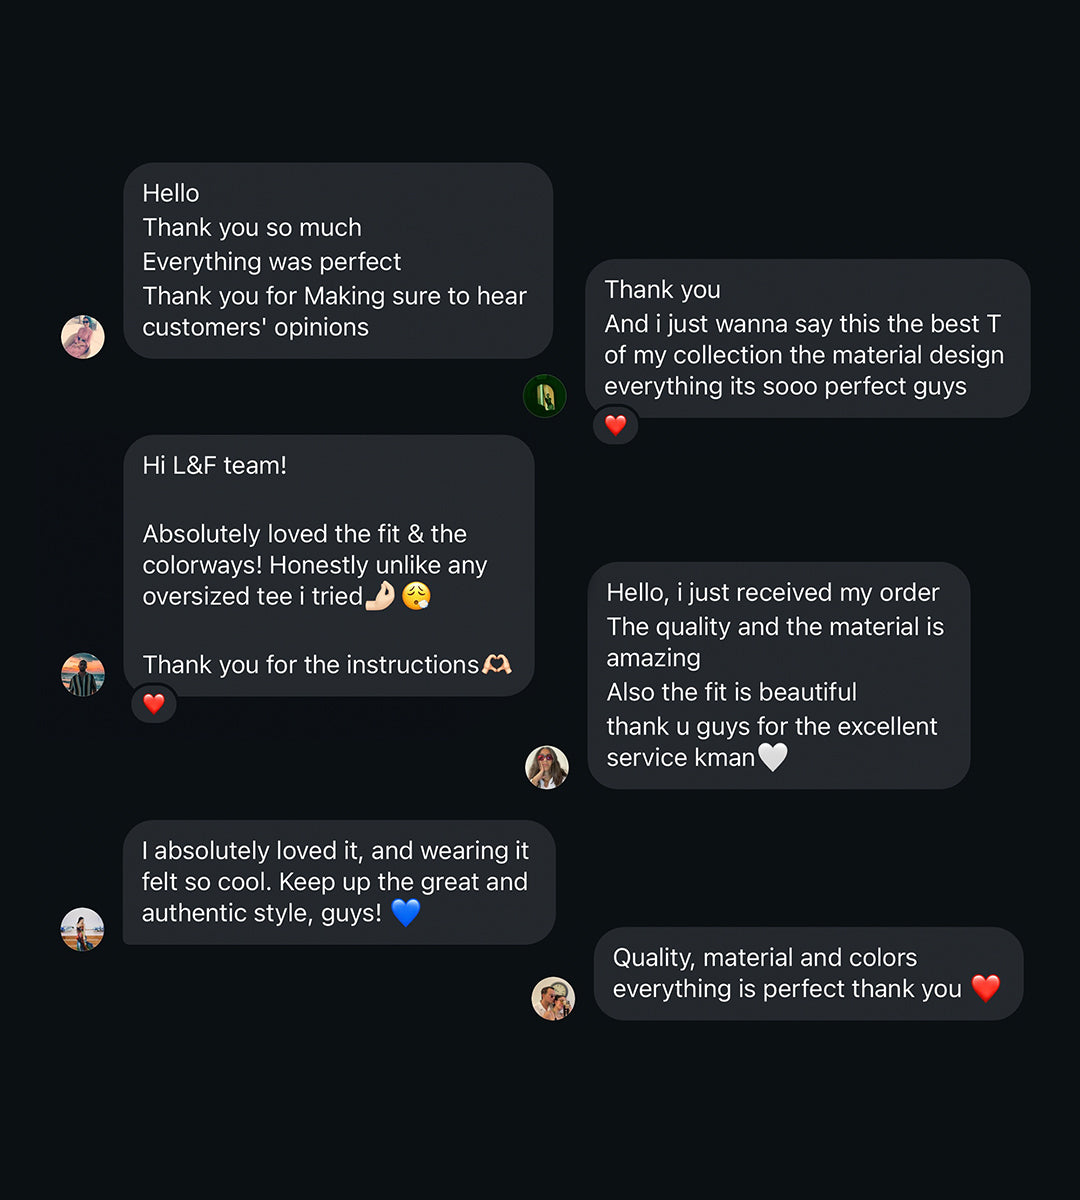1080x1200 pixels.
Task: Open the avatar beside the "Everything was perfect" message
Action: 83,337
